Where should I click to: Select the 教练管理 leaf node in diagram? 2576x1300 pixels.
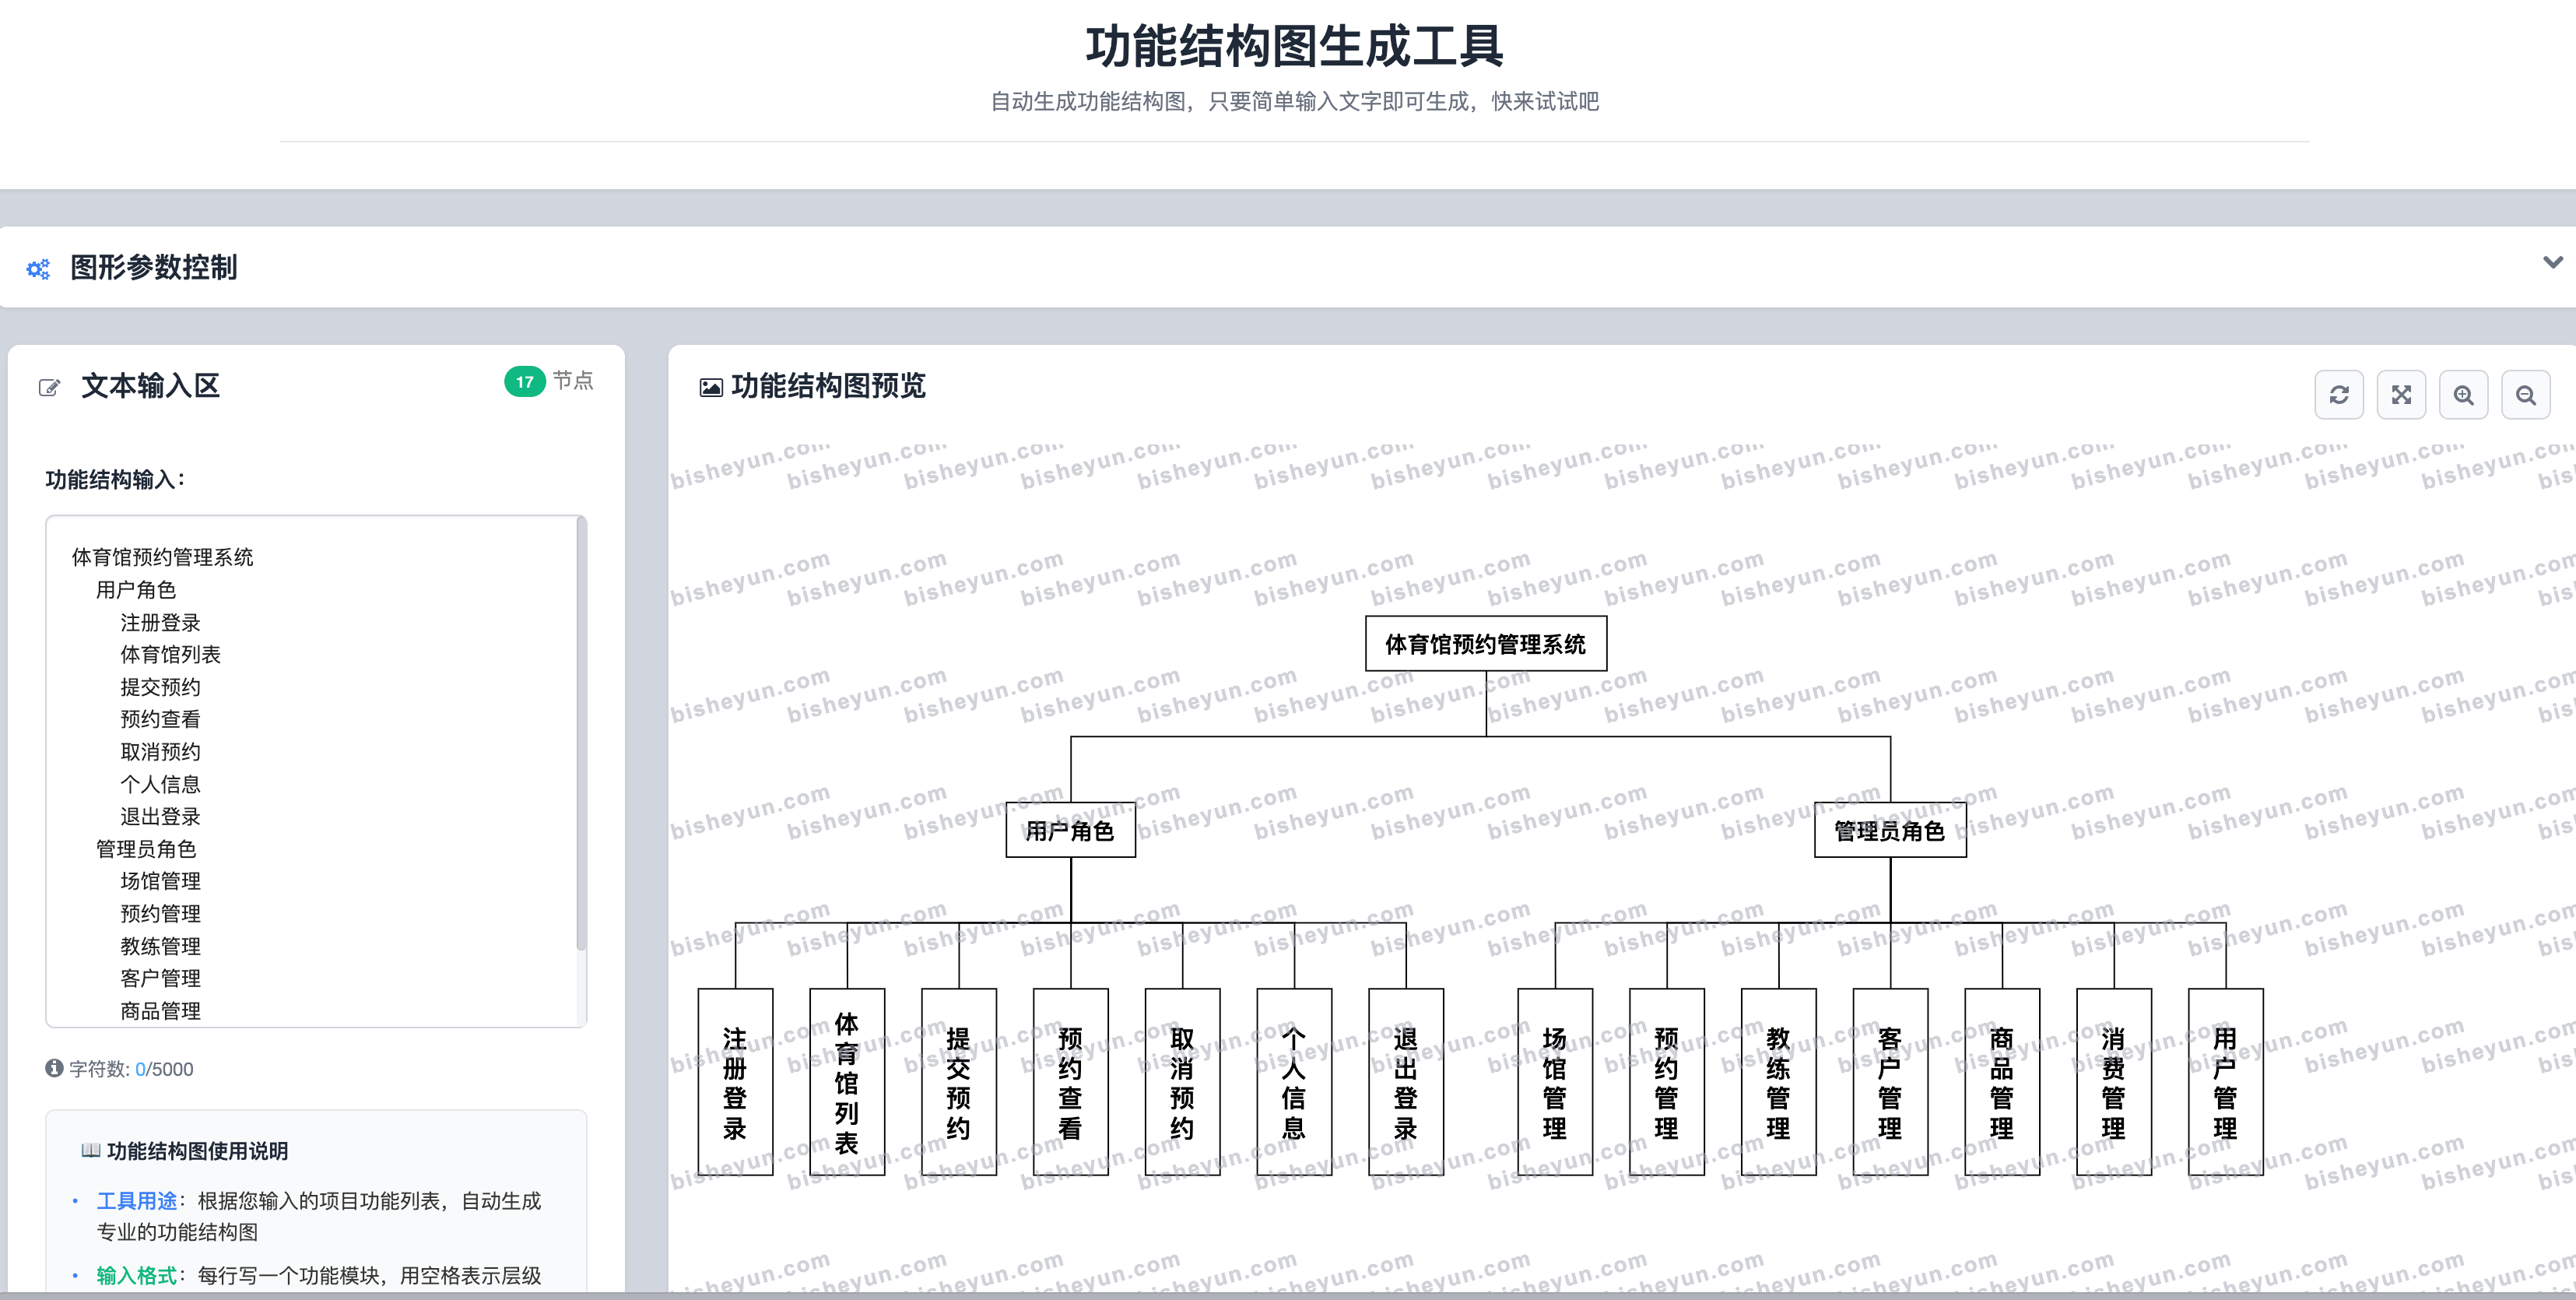(x=1779, y=1082)
